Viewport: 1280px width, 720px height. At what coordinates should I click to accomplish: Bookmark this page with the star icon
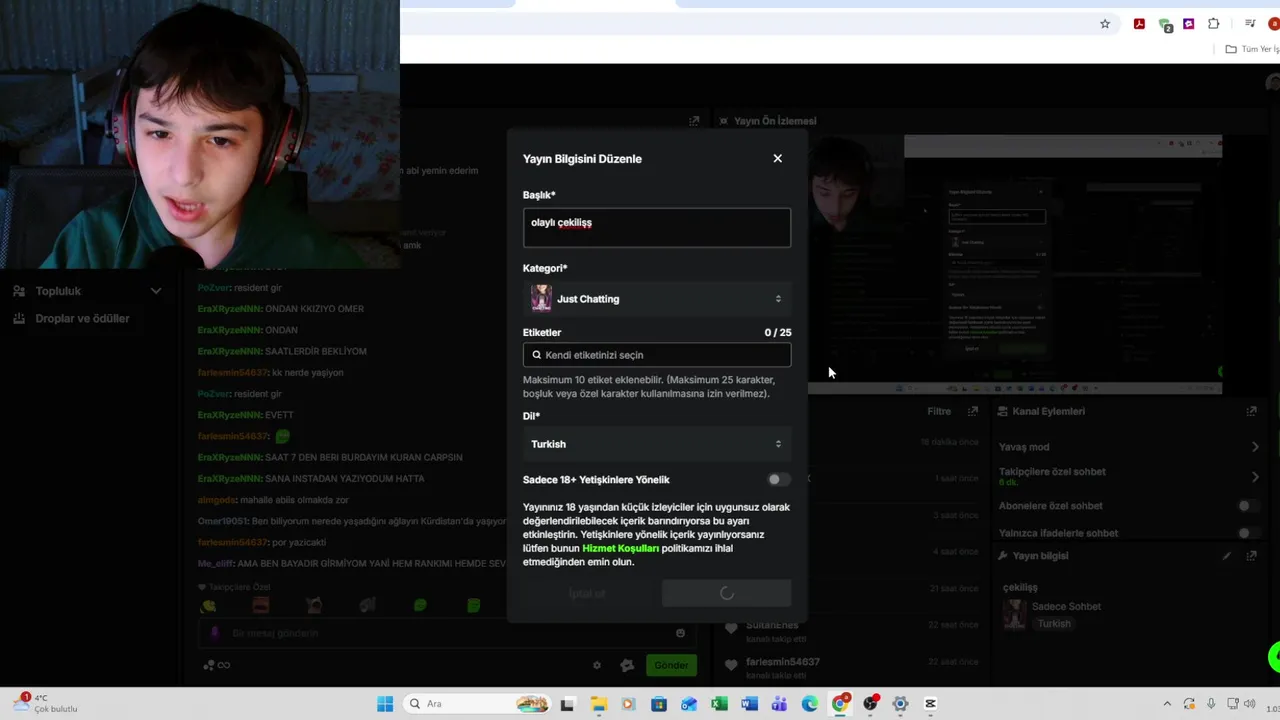pos(1105,24)
